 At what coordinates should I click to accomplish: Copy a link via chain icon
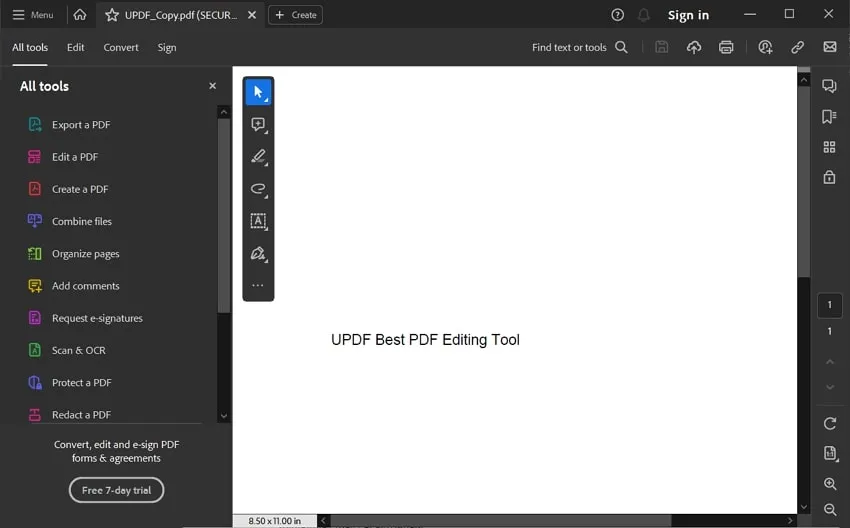(x=797, y=47)
